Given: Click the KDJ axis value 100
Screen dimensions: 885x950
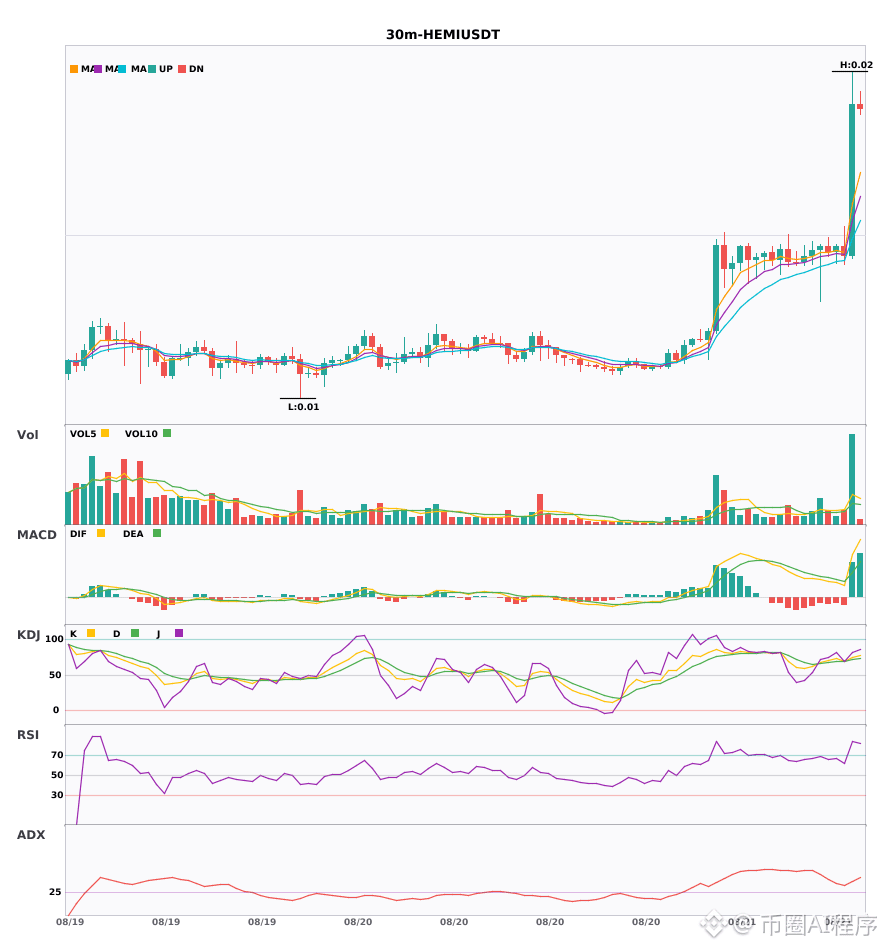Looking at the screenshot, I should (55, 639).
